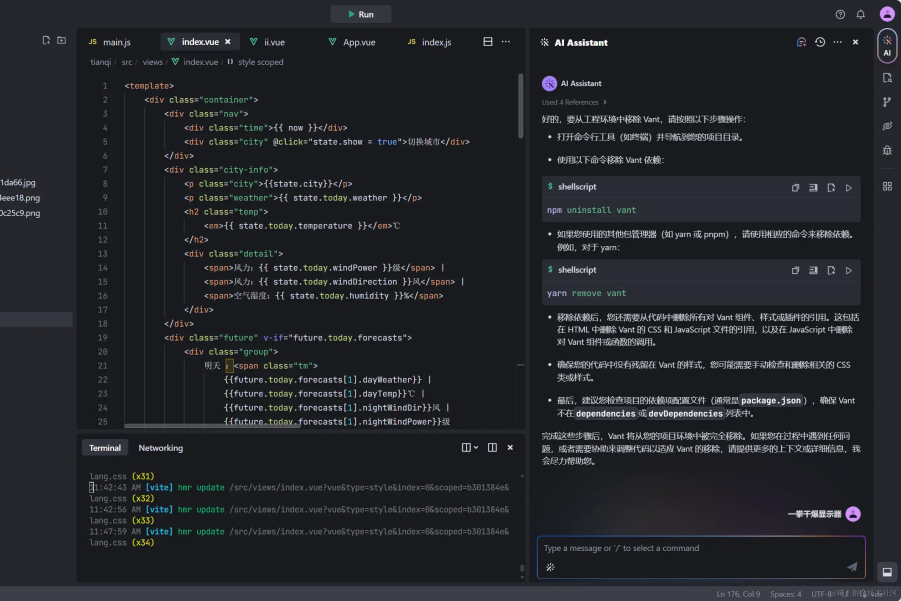The image size is (901, 601).
Task: Switch to the App.vue tab
Action: click(x=351, y=42)
